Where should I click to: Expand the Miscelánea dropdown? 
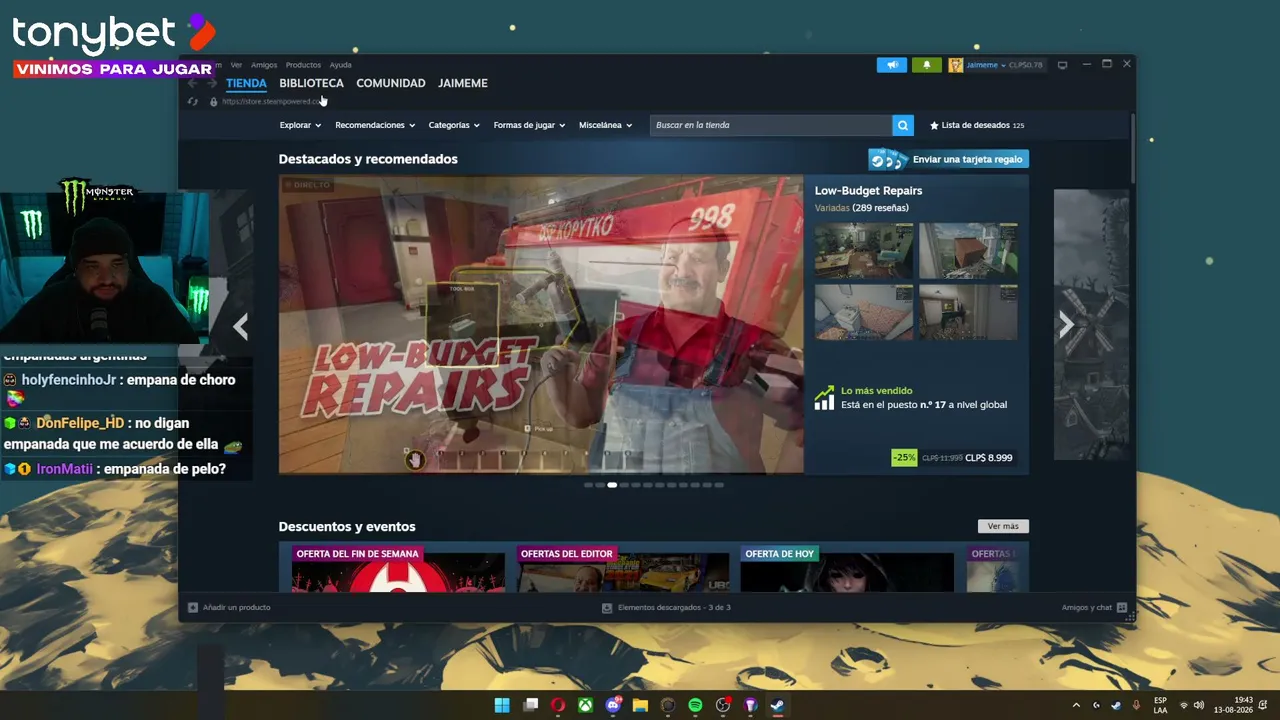coord(605,125)
